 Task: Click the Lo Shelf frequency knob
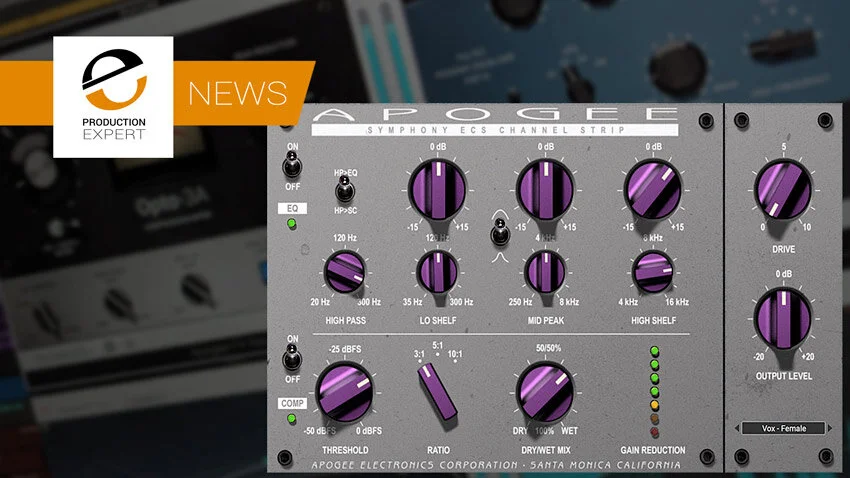point(437,272)
